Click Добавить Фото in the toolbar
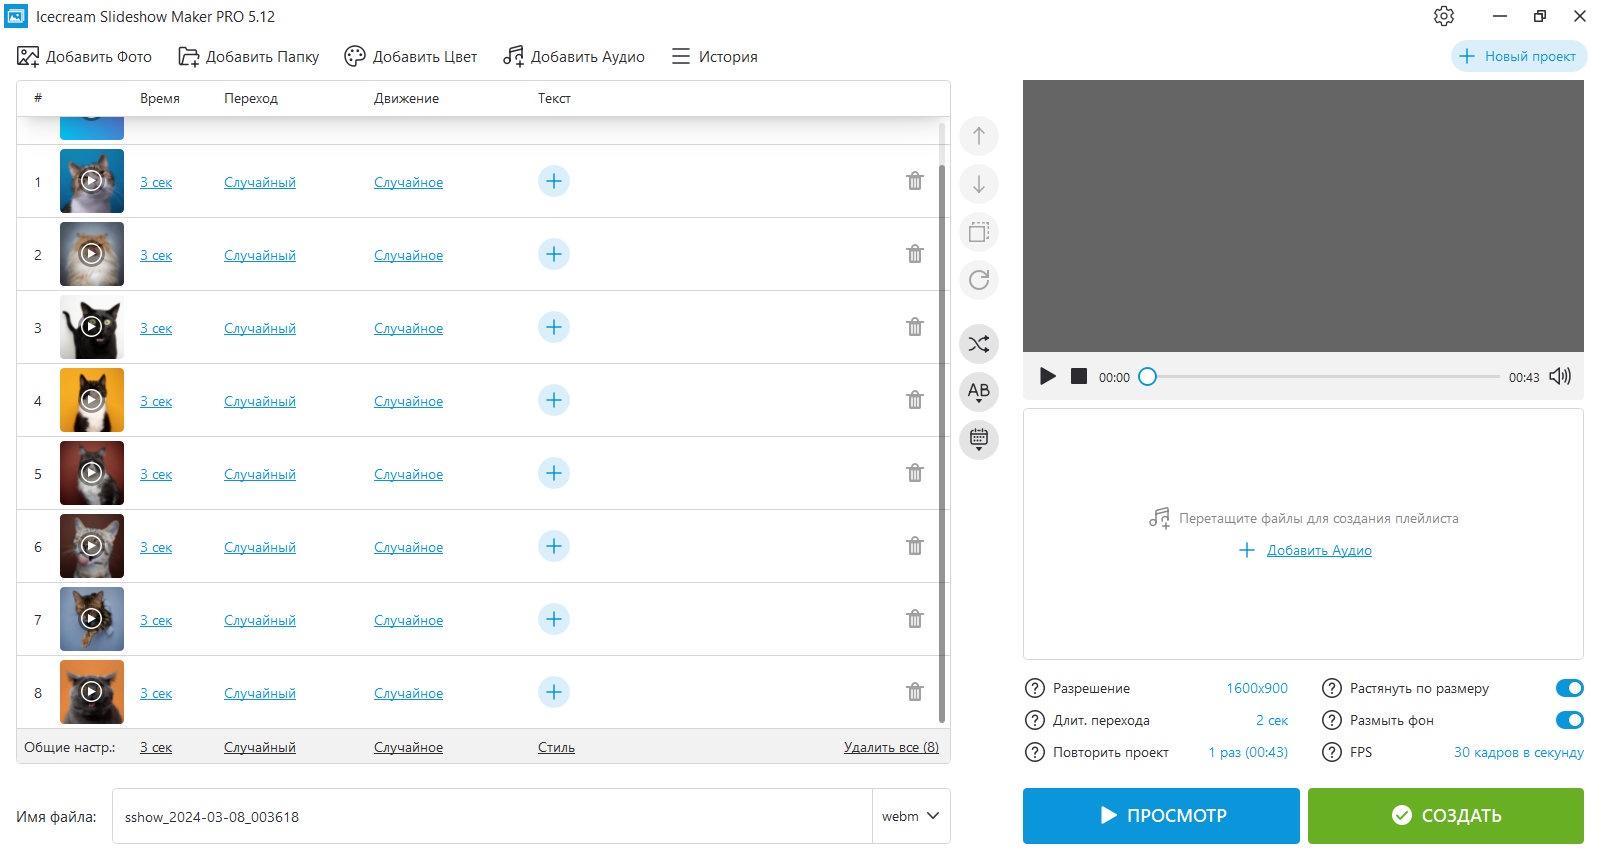 tap(85, 56)
